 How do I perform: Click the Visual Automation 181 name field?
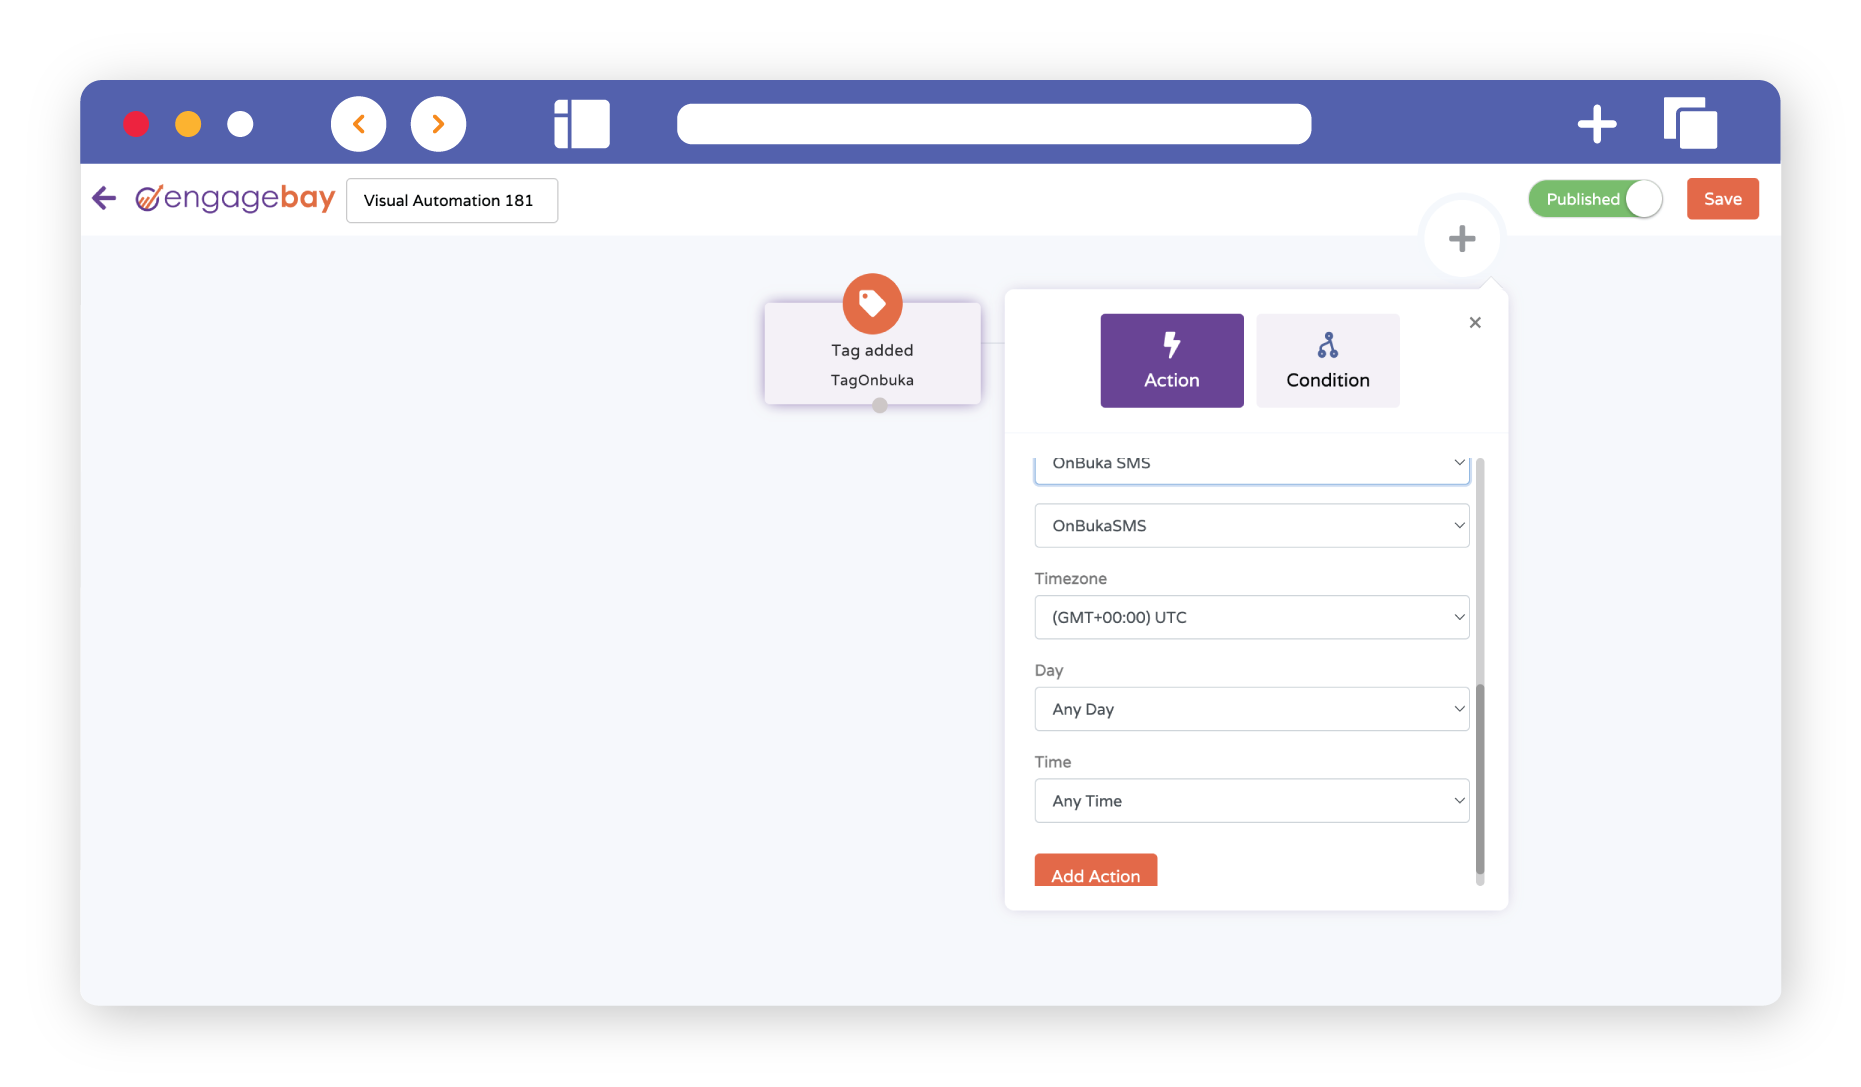click(x=452, y=200)
